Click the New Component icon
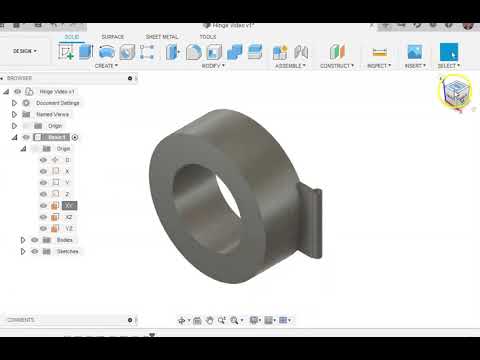 click(x=280, y=52)
